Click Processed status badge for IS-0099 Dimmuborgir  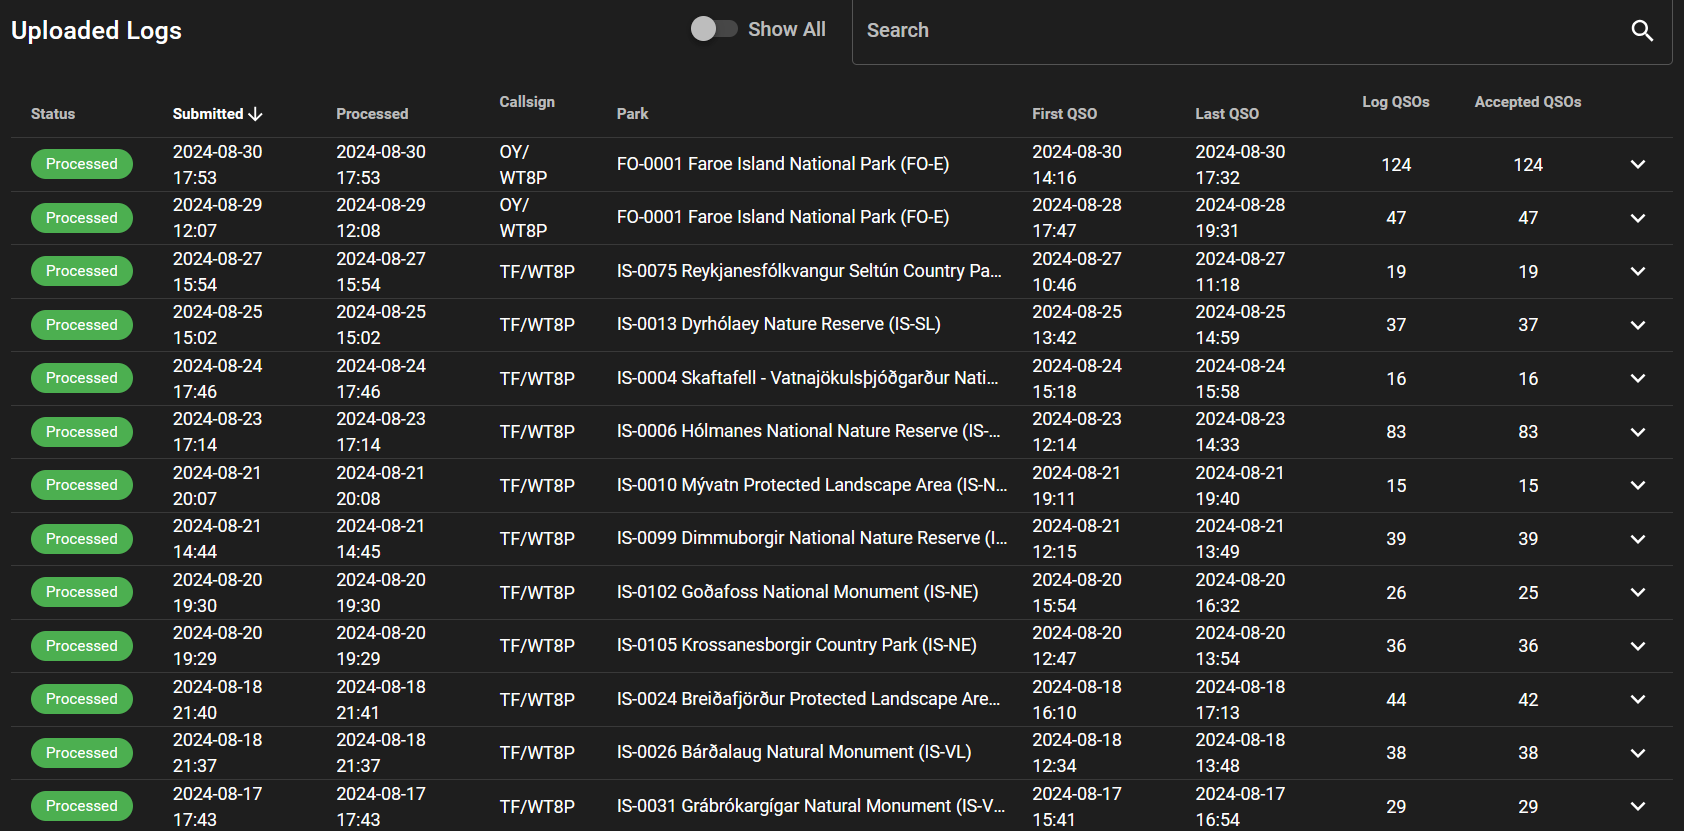82,539
